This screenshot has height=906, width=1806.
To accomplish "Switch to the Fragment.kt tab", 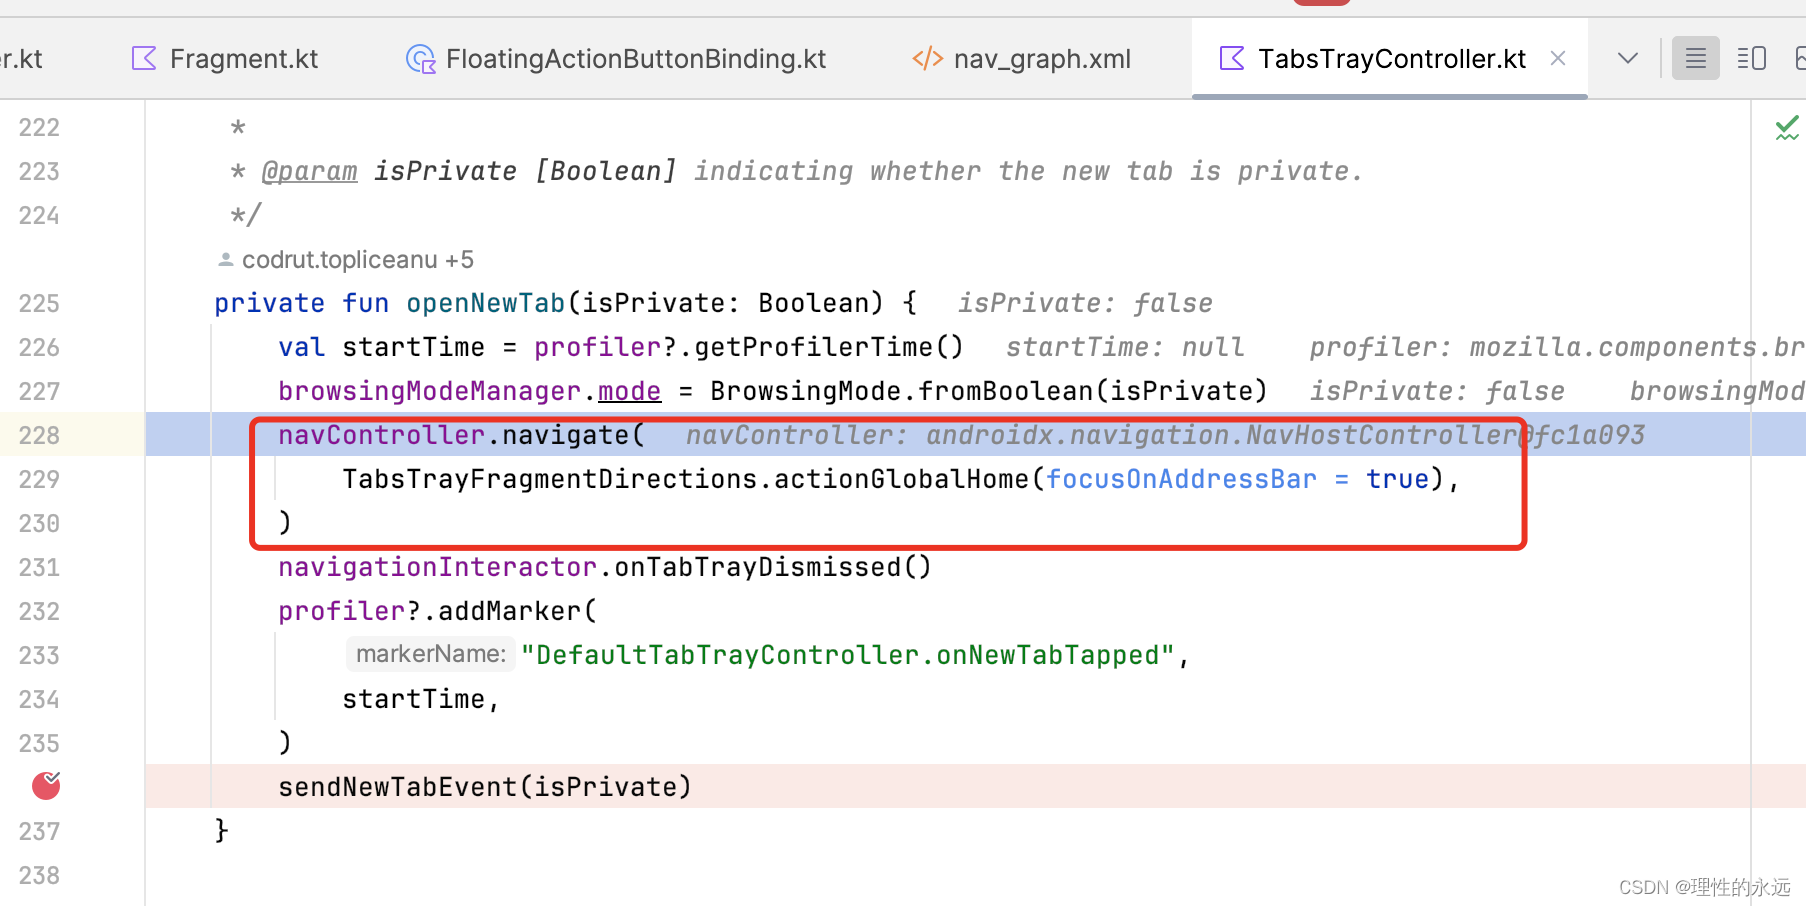I will tap(244, 58).
